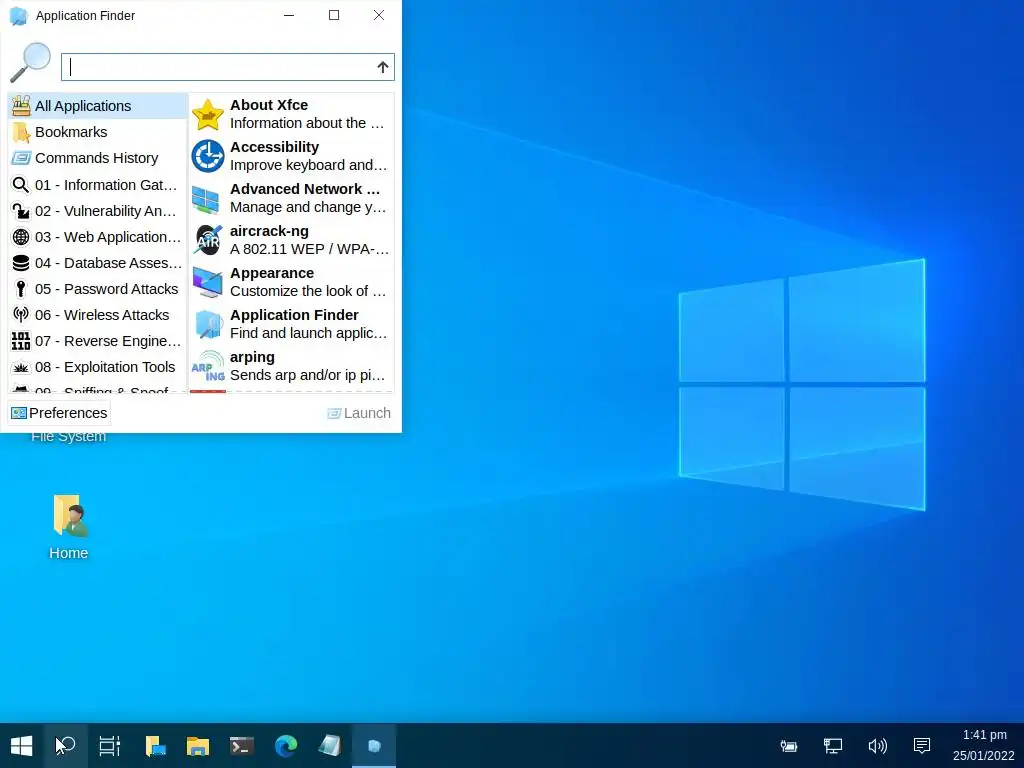Click the Database Assessment stack icon
1024x768 pixels.
click(x=21, y=263)
